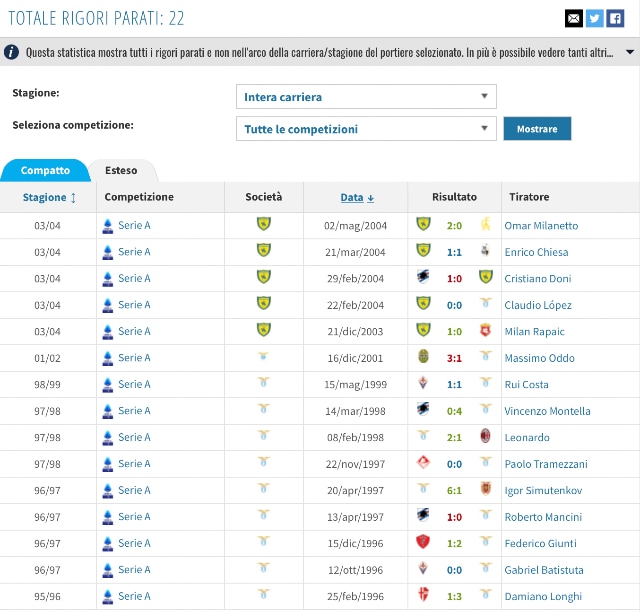Click the Mostrare button
This screenshot has height=612, width=640.
point(537,129)
